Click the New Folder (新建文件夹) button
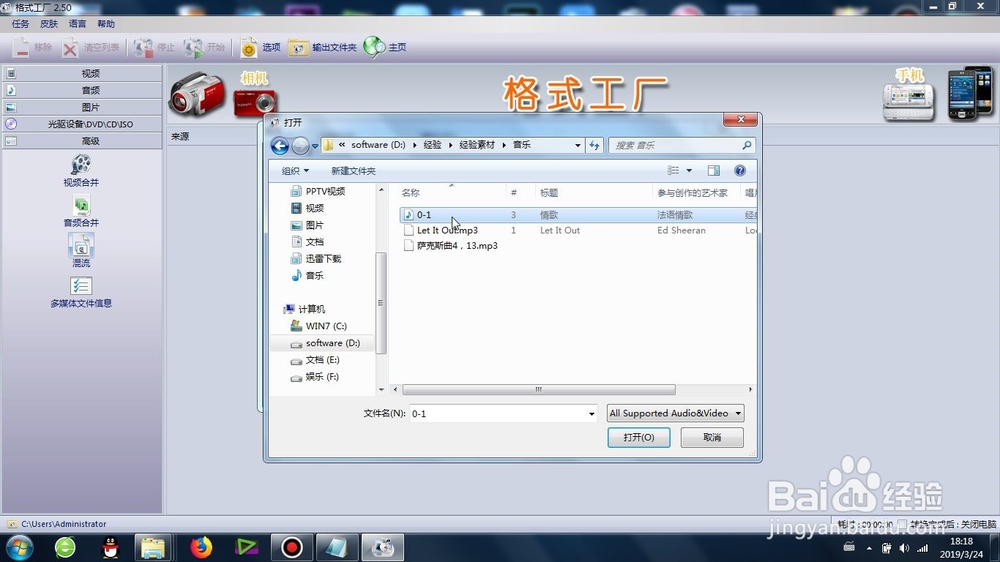Image resolution: width=1000 pixels, height=562 pixels. [x=353, y=170]
